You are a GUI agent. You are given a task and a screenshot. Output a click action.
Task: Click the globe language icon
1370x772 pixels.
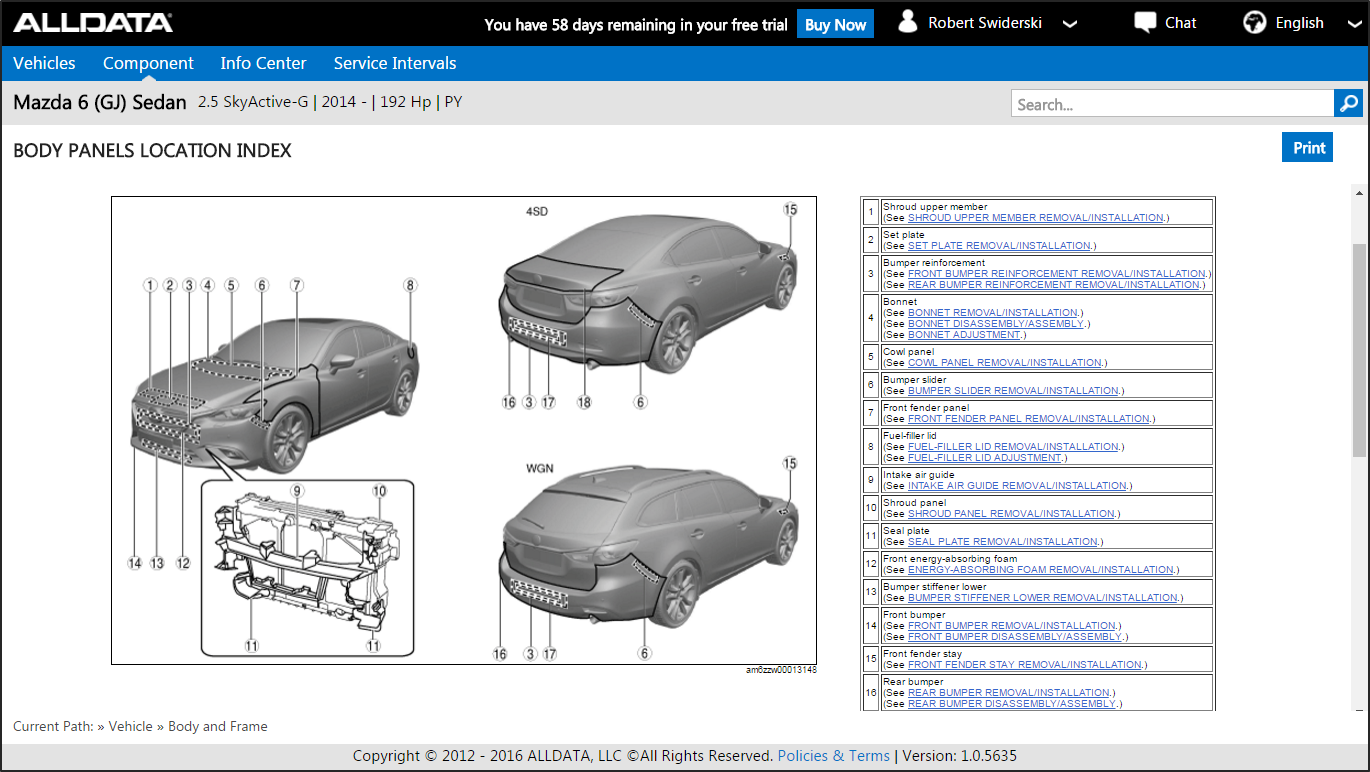1254,23
